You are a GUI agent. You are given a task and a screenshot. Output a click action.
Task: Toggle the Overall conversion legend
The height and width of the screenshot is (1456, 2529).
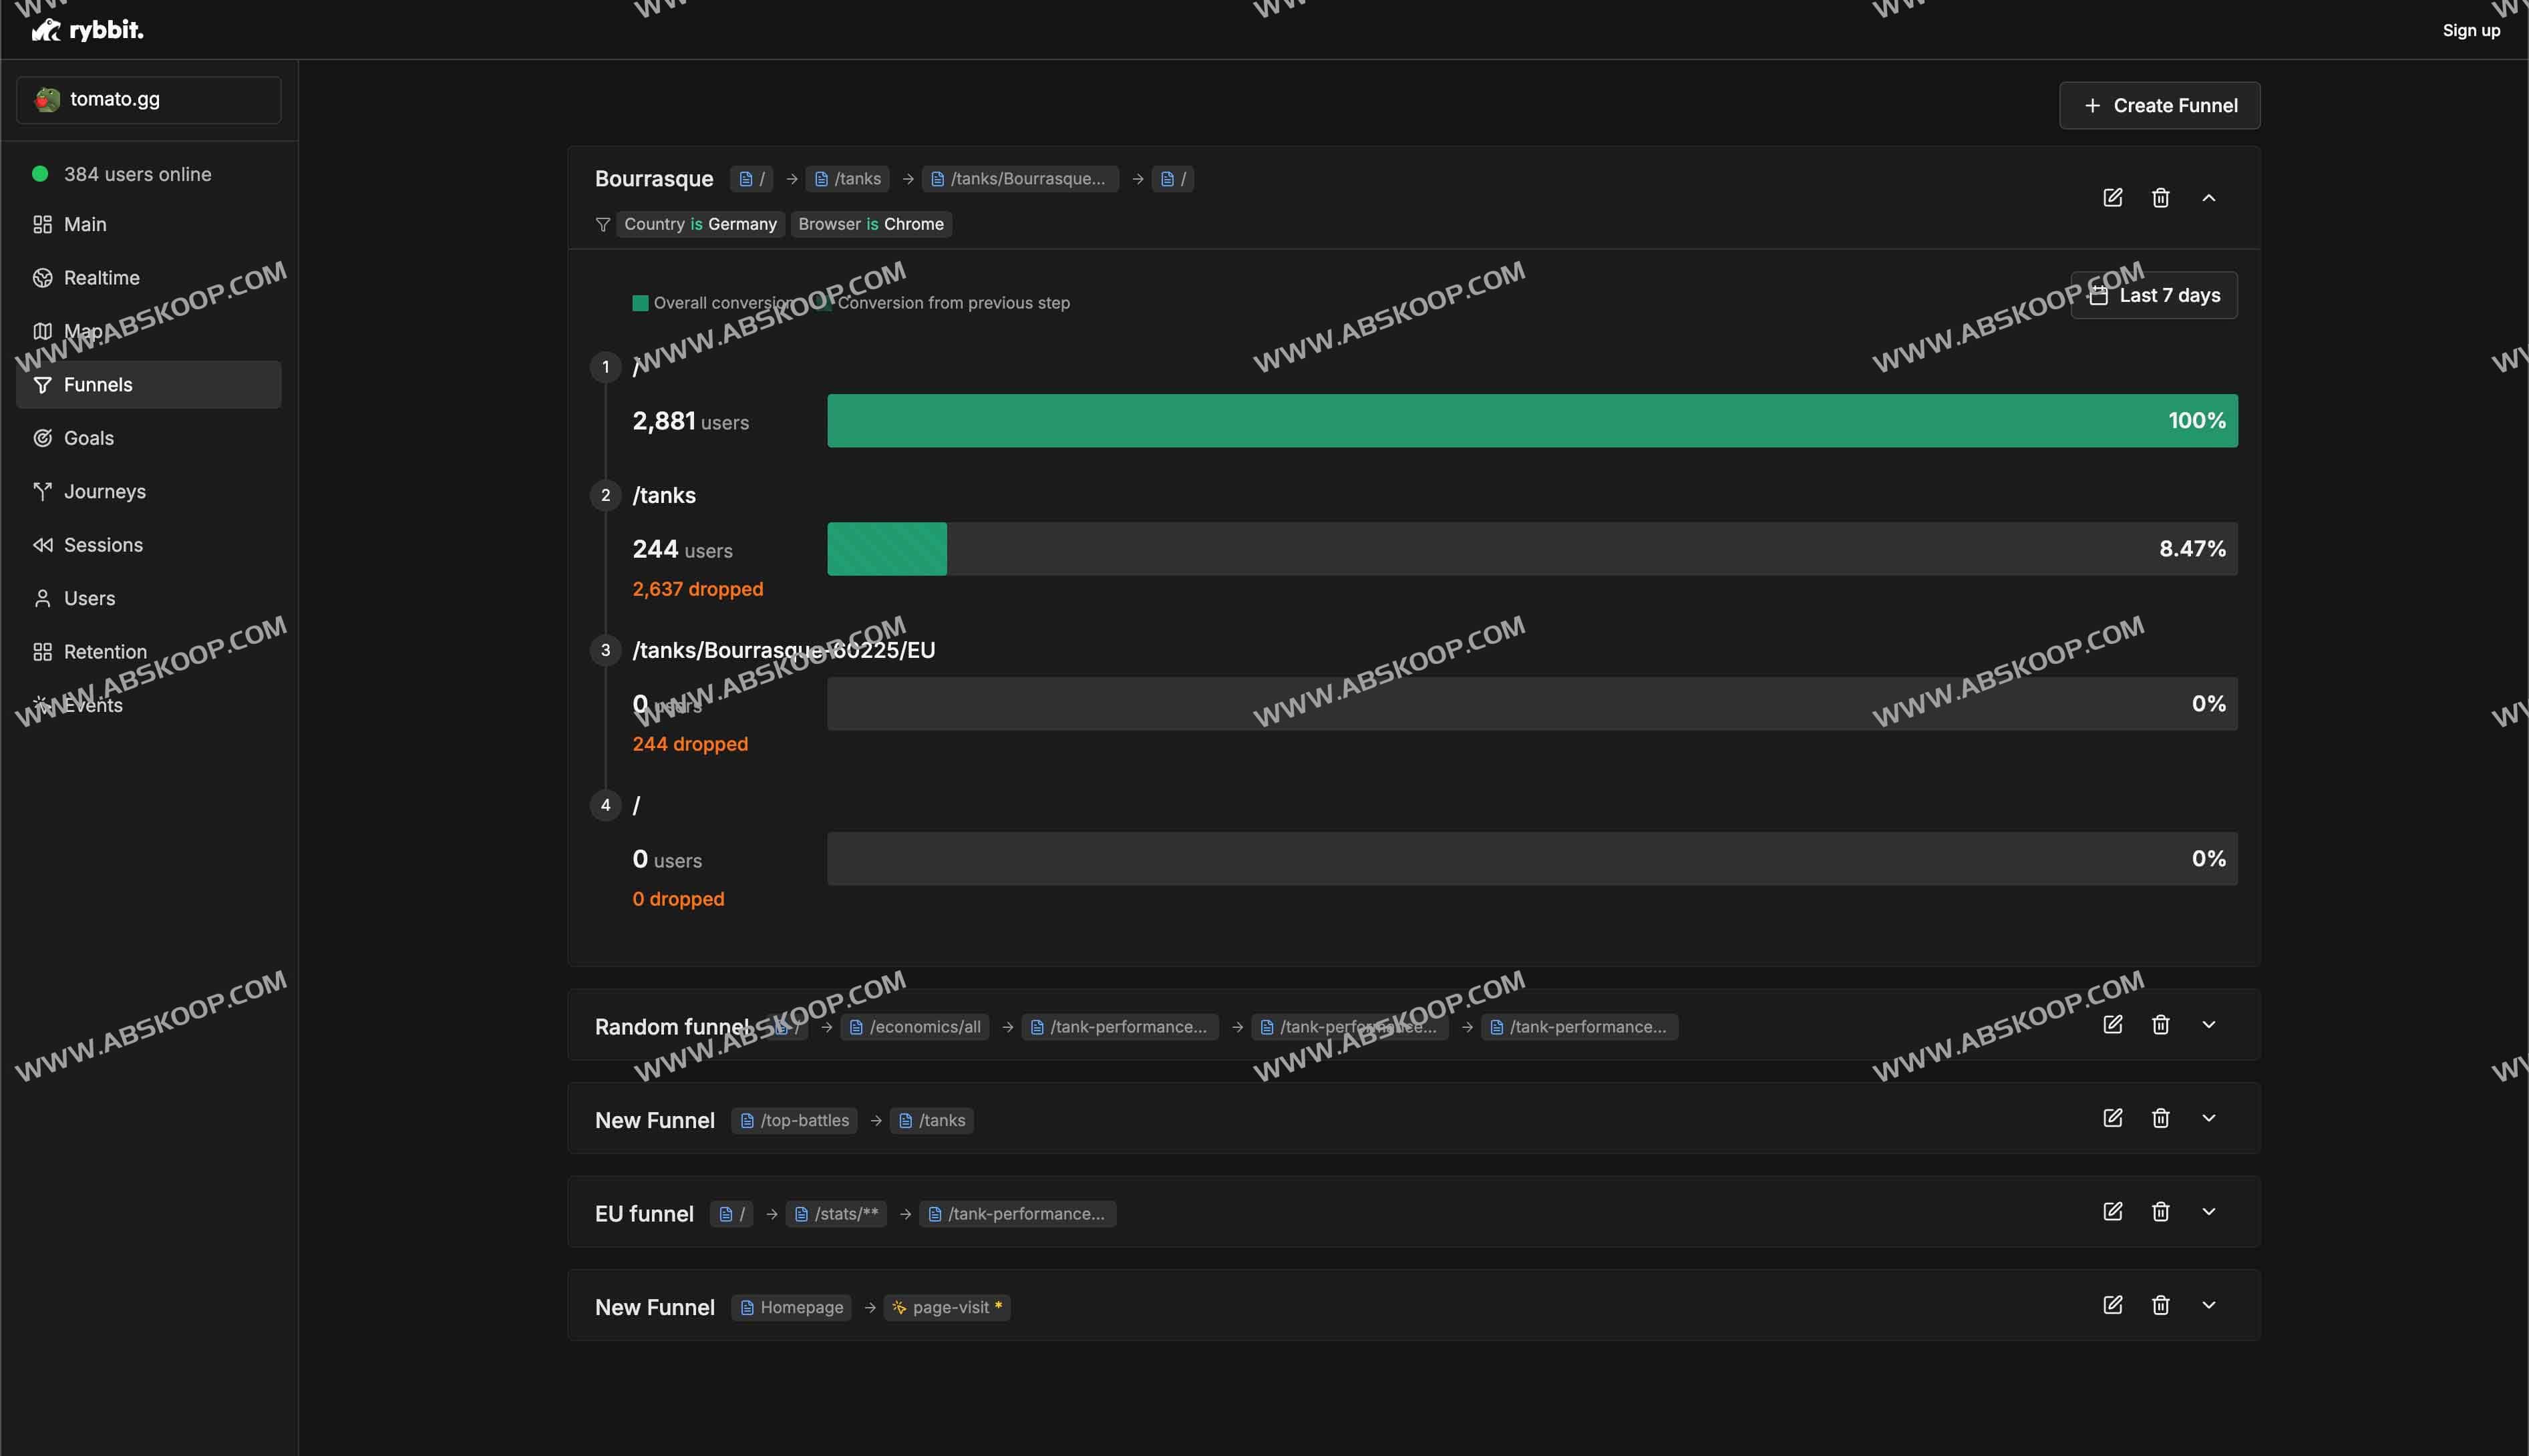[712, 302]
